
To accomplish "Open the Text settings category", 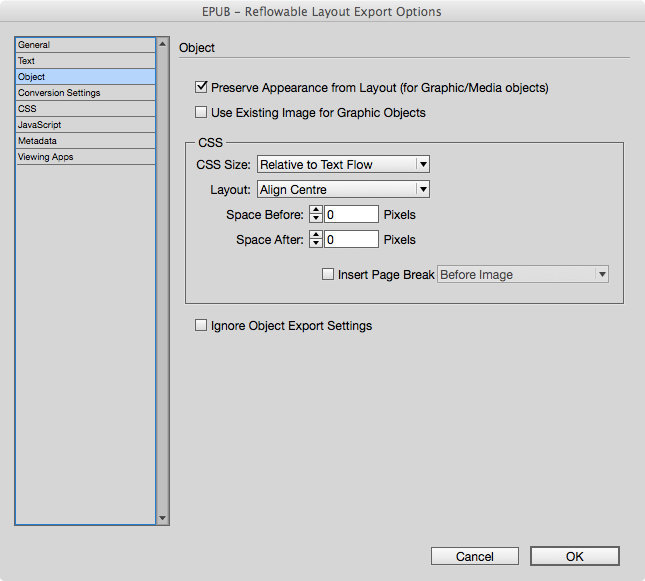I will point(85,61).
